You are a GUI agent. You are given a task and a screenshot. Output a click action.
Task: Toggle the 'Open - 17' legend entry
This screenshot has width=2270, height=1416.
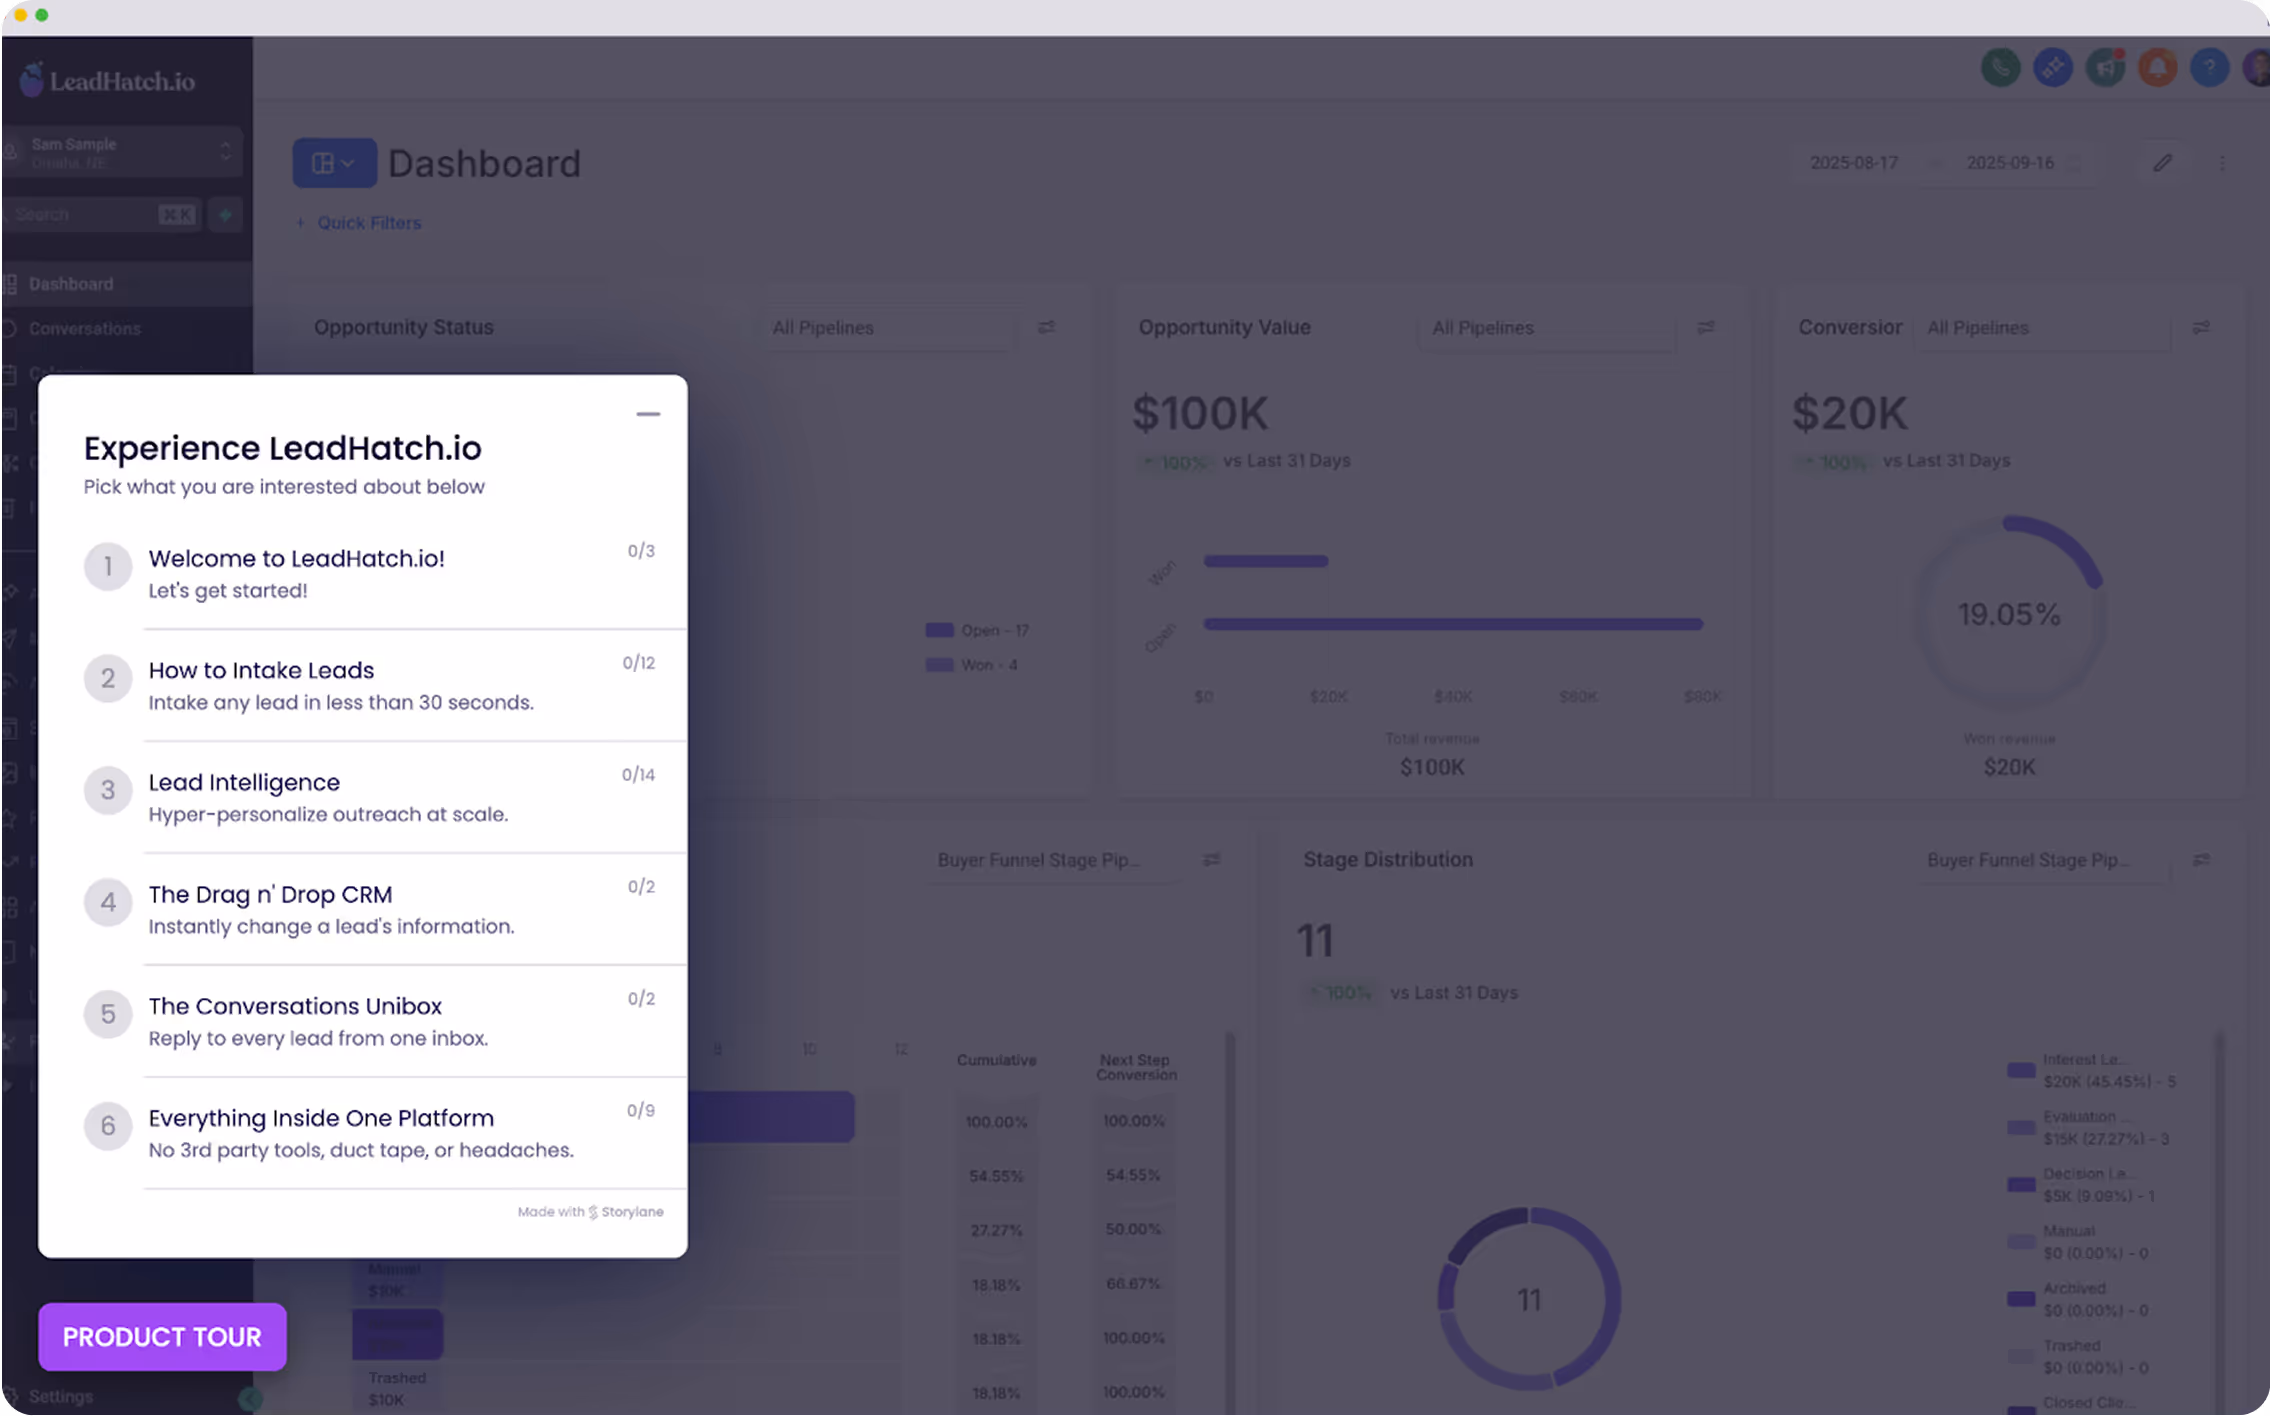pyautogui.click(x=978, y=630)
